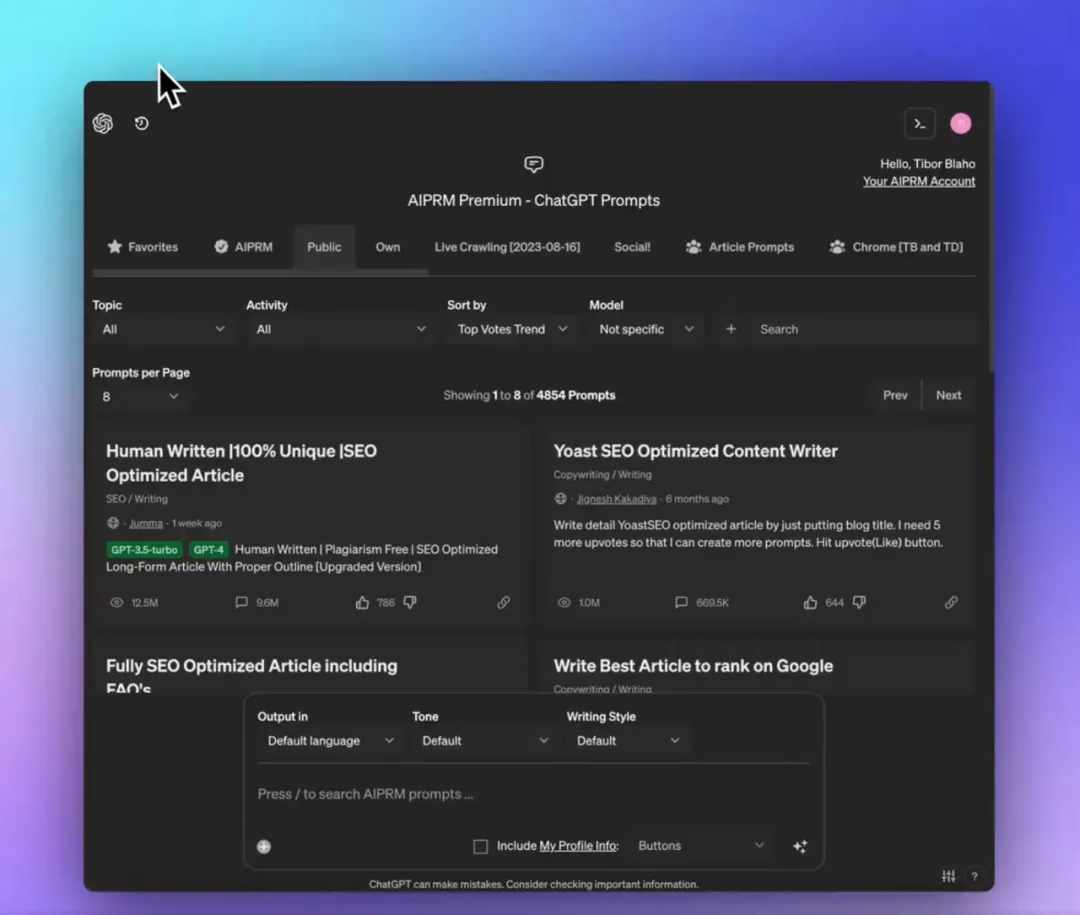Click the round plus attach icon
Viewport: 1080px width, 915px height.
click(x=264, y=847)
